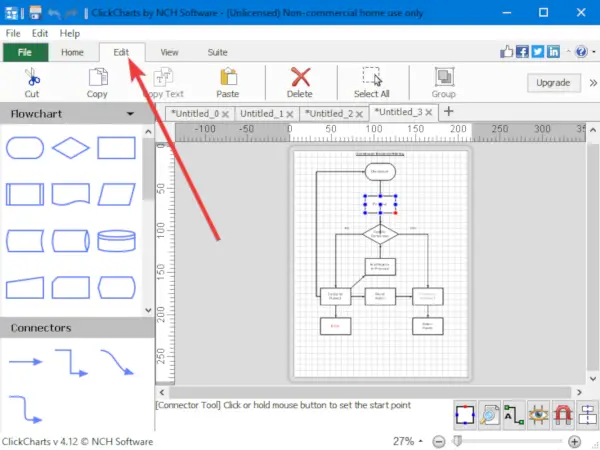
Task: Open the help icon dropdown arrow
Action: (594, 52)
